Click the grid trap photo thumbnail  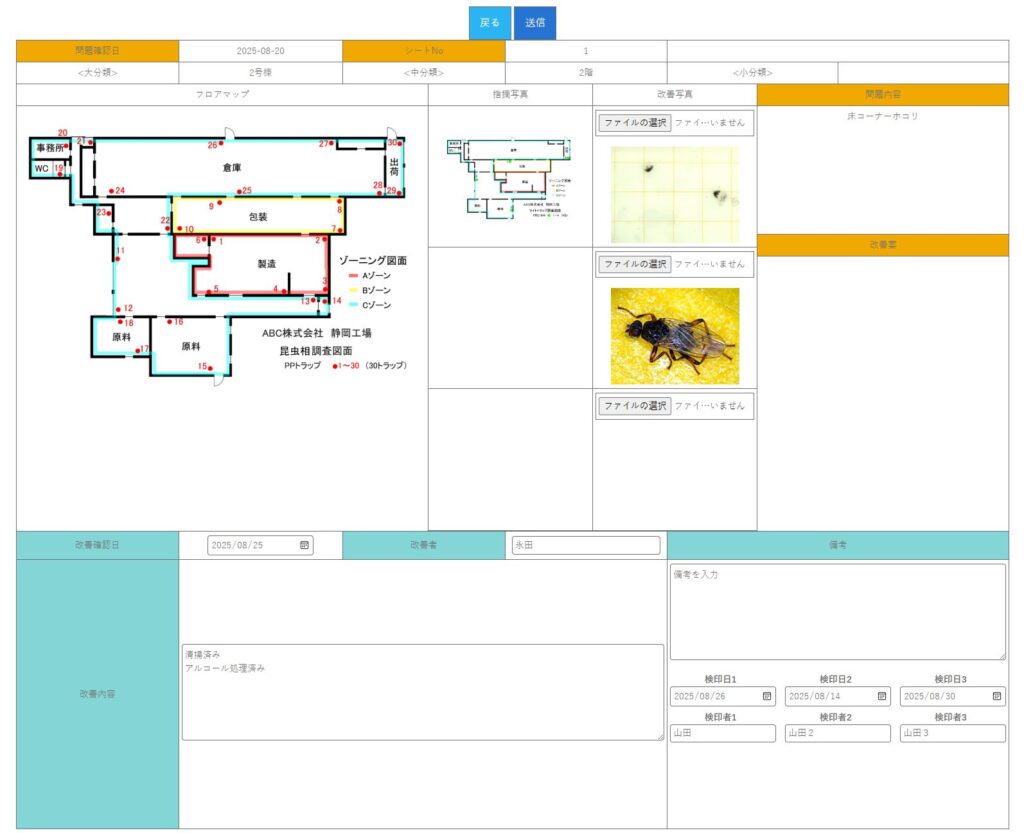point(675,194)
